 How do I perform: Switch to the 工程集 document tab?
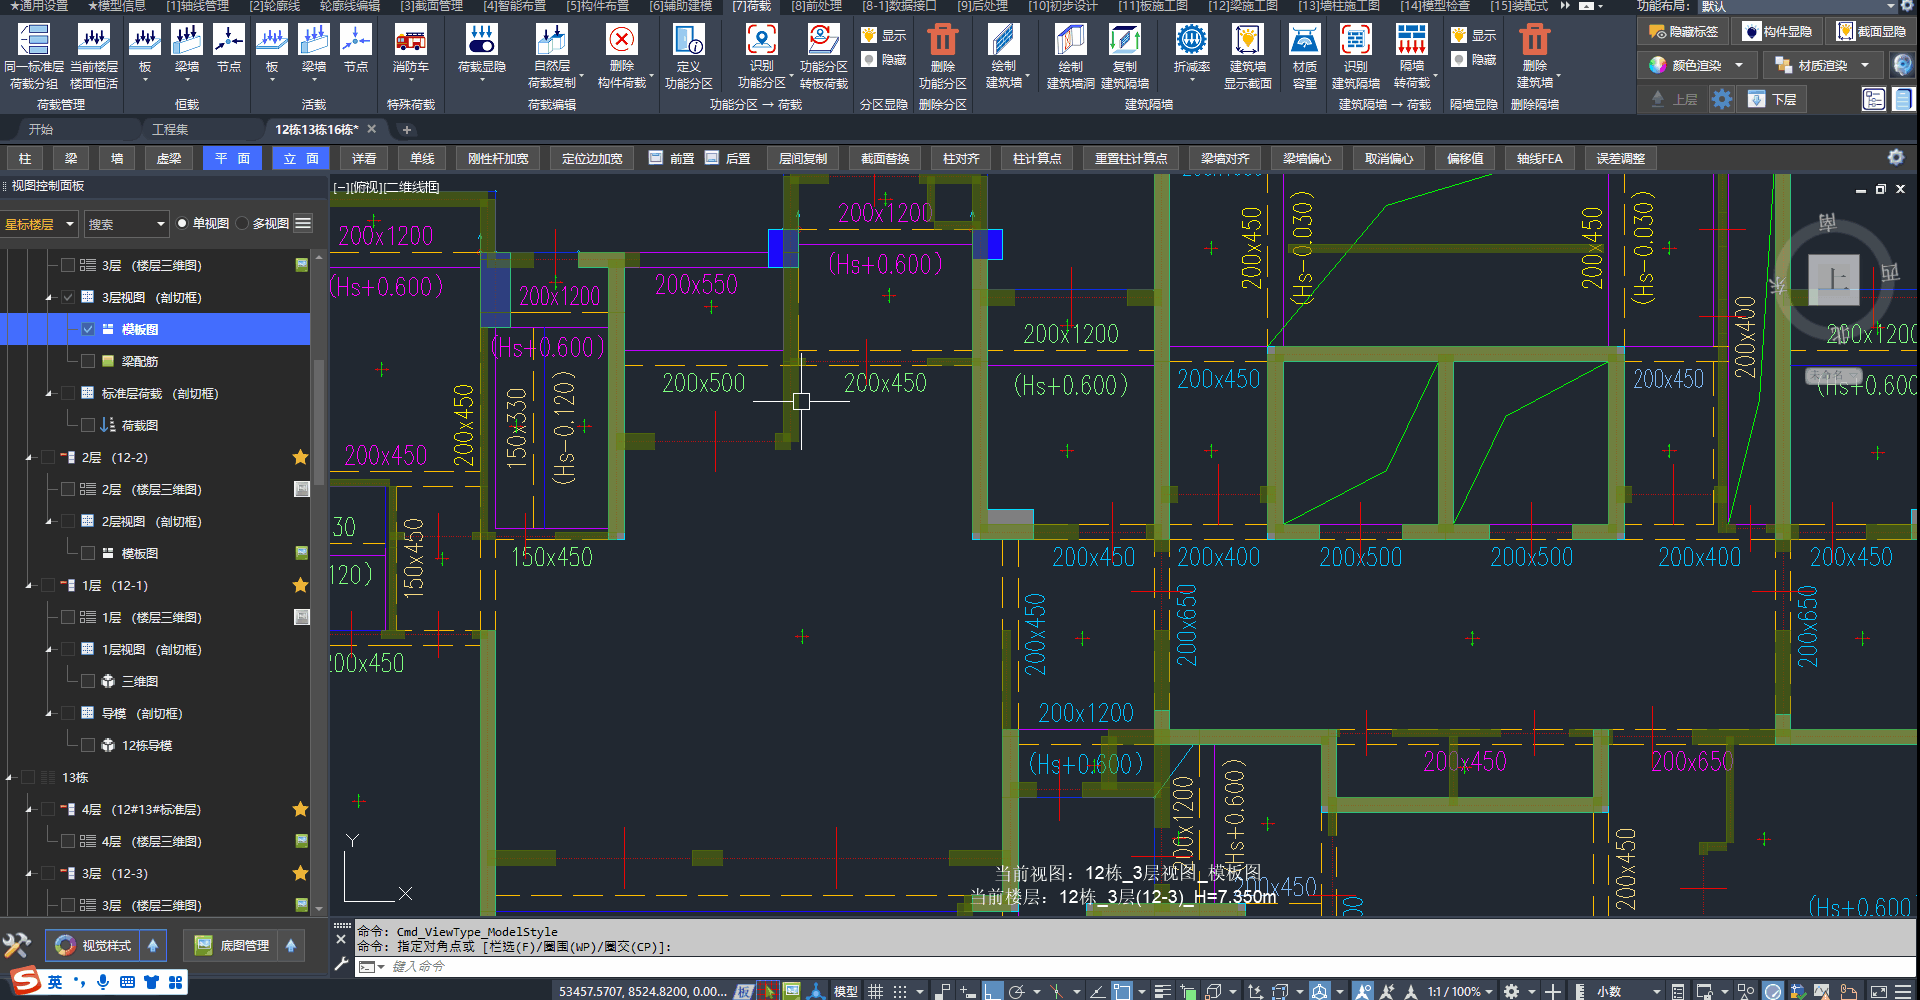pyautogui.click(x=170, y=130)
